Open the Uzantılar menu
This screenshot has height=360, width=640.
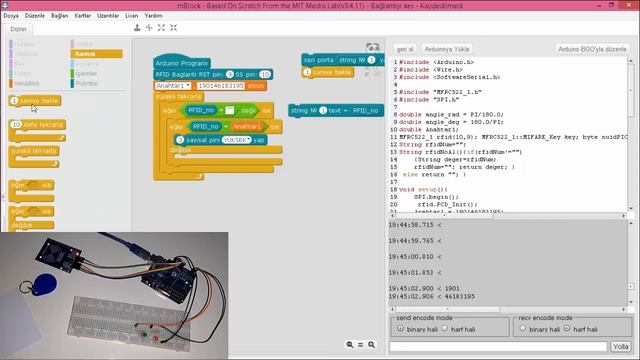point(108,16)
